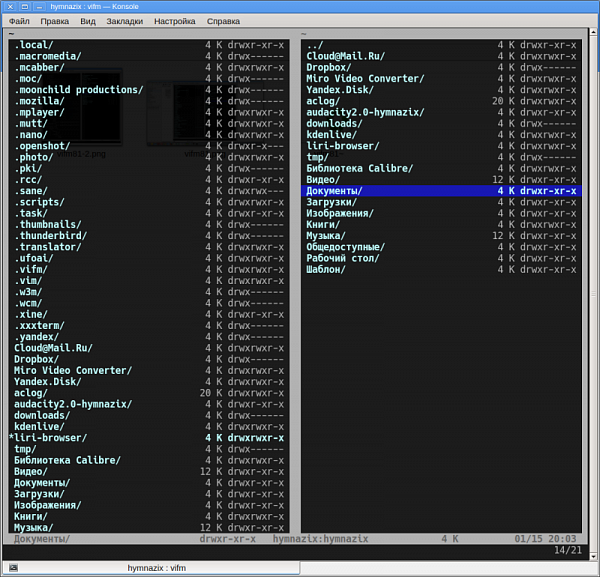Select .vifm/ in the left pane
This screenshot has height=577, width=600.
point(149,269)
